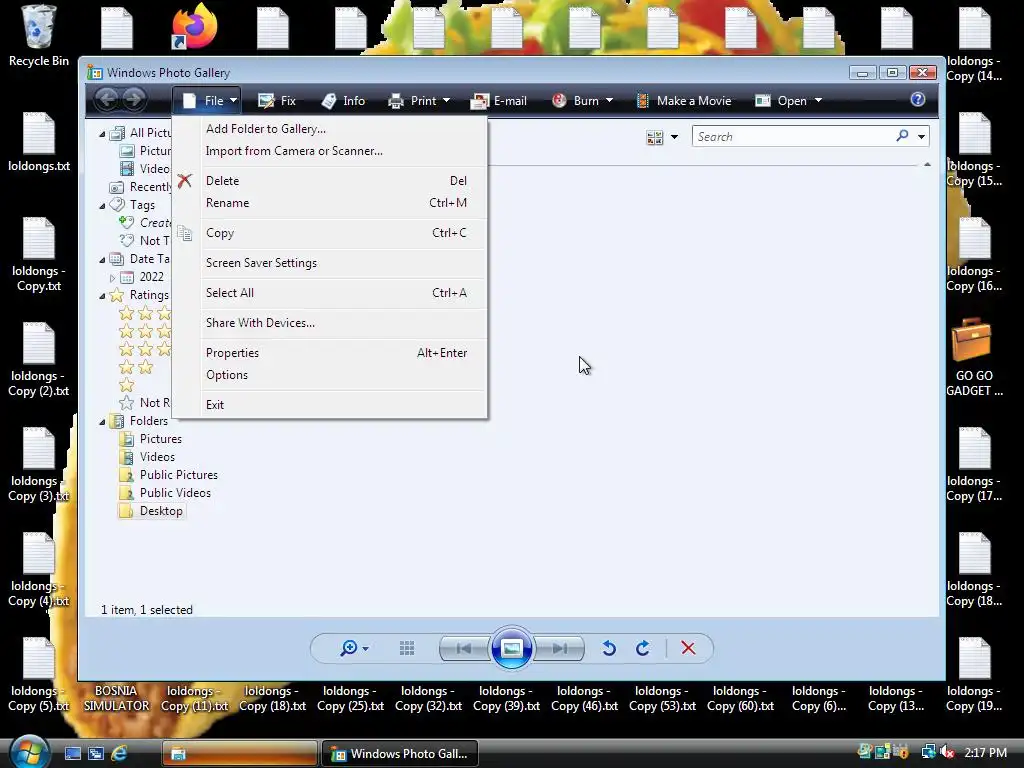Select the Desktop folder in tree
Image resolution: width=1024 pixels, height=768 pixels.
(x=152, y=511)
